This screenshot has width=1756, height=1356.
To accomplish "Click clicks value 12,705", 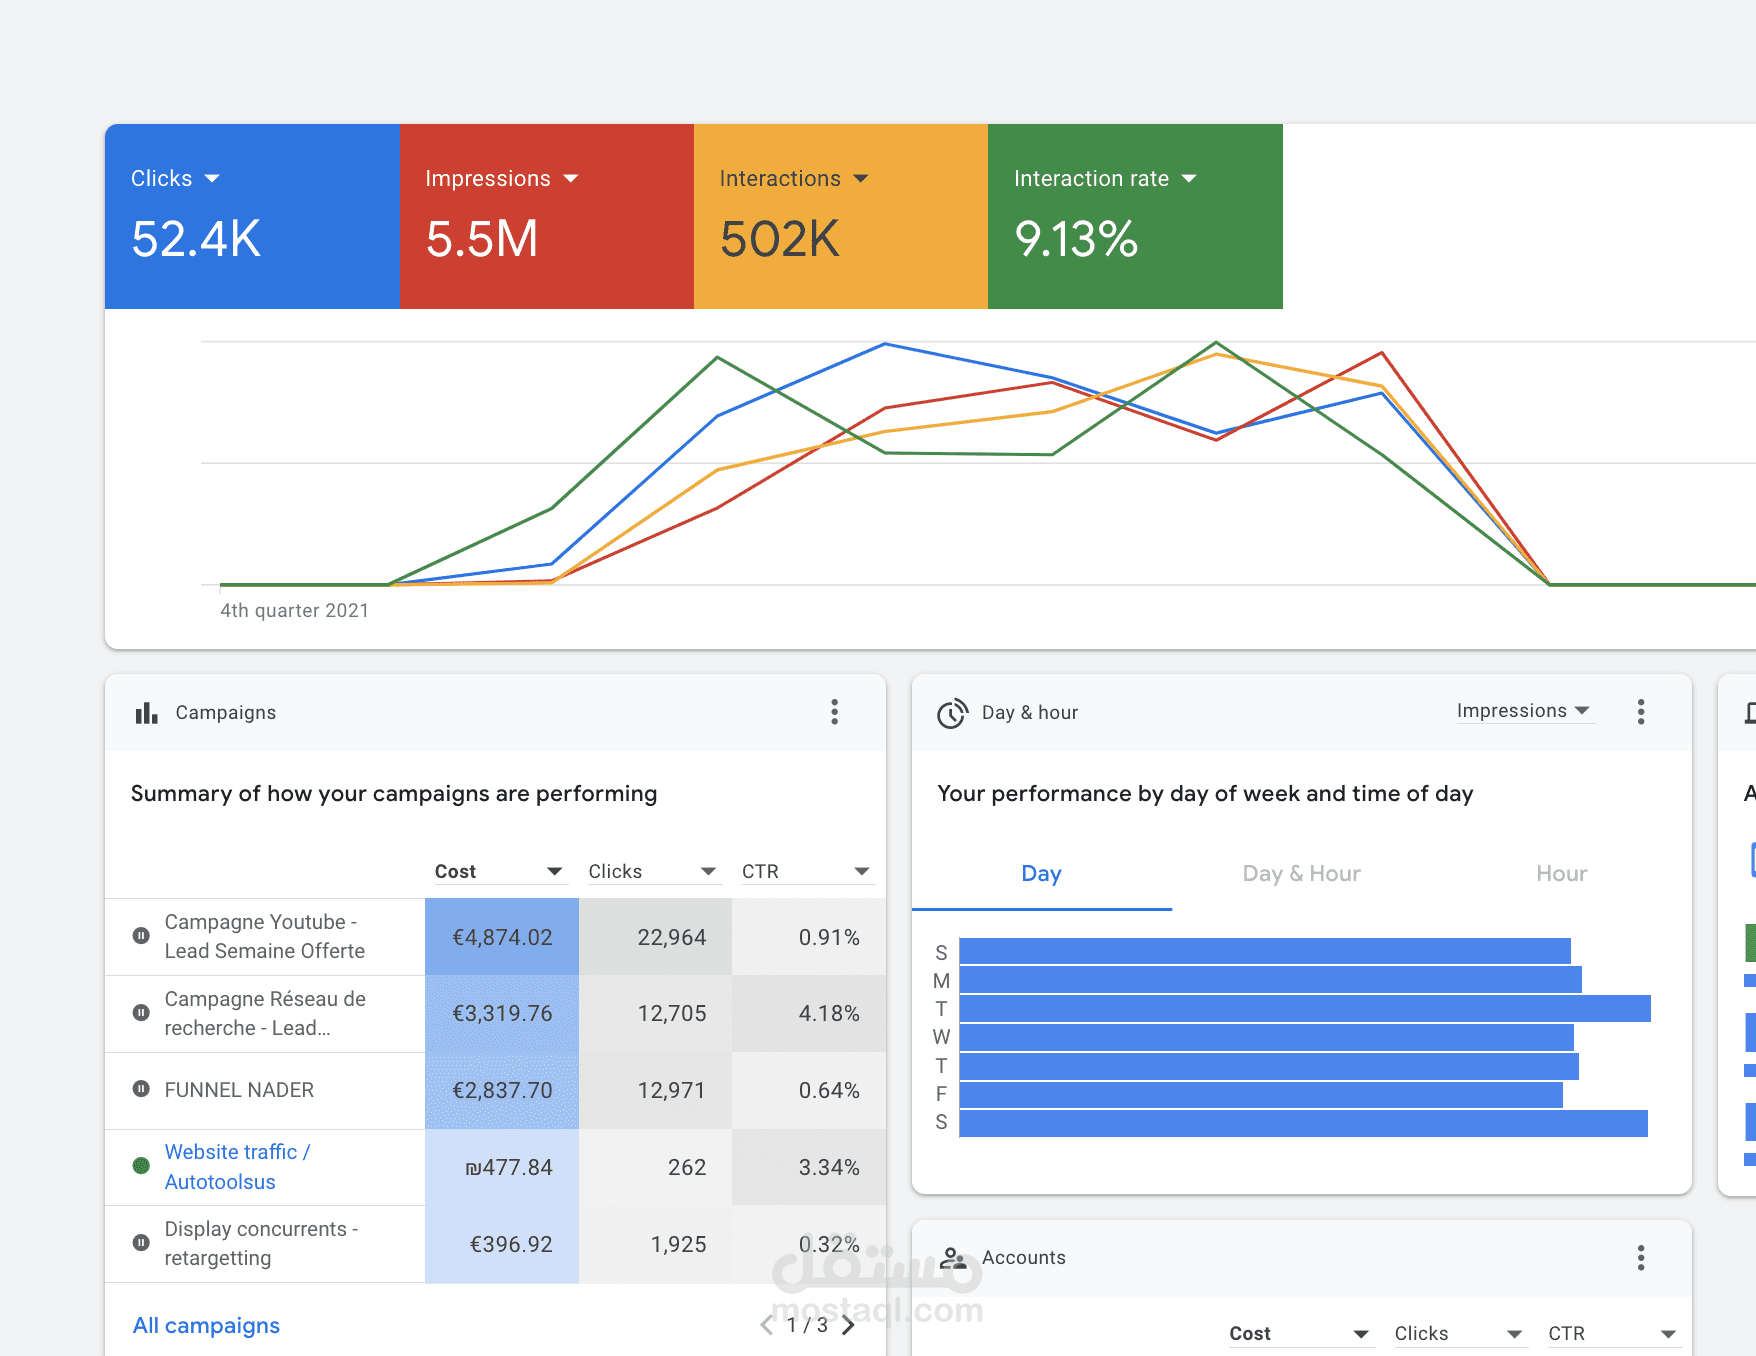I will [672, 1013].
